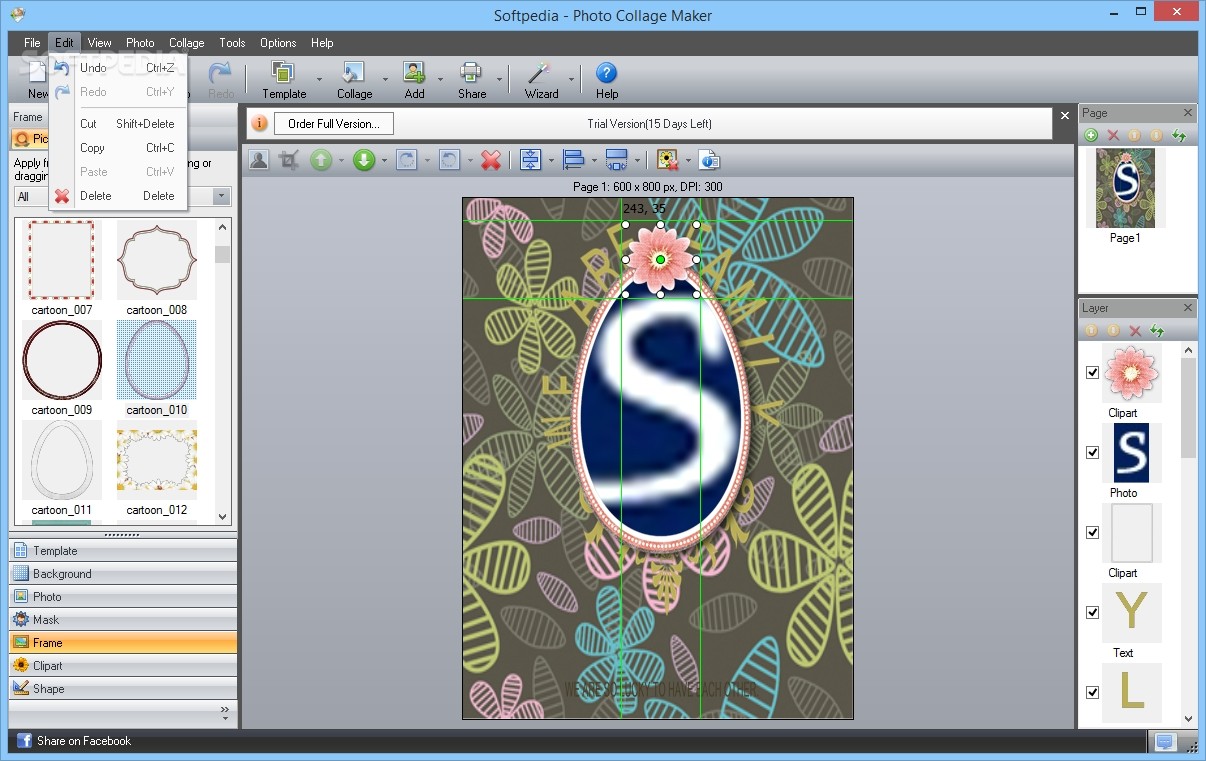1206x761 pixels.
Task: Choose Undo from the Edit menu
Action: [x=118, y=68]
